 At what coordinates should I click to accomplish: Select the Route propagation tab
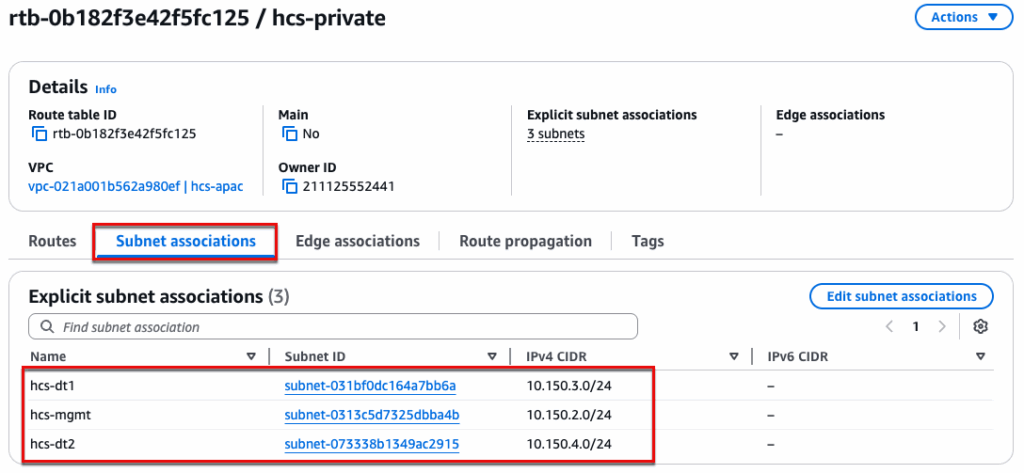click(x=525, y=241)
